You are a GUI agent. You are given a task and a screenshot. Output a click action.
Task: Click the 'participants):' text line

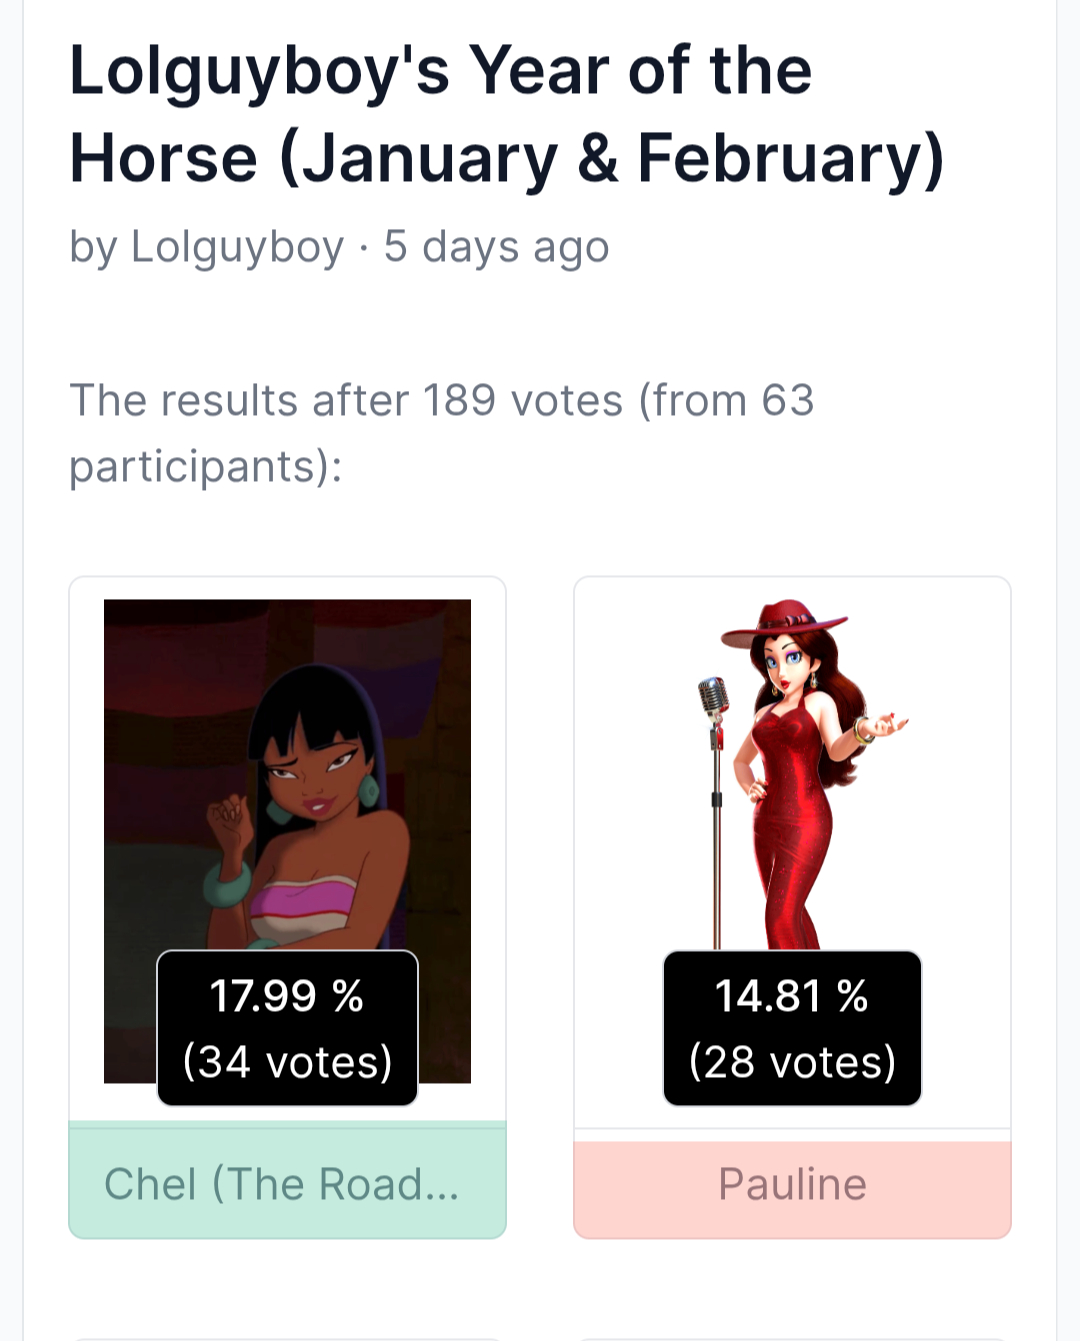(205, 466)
